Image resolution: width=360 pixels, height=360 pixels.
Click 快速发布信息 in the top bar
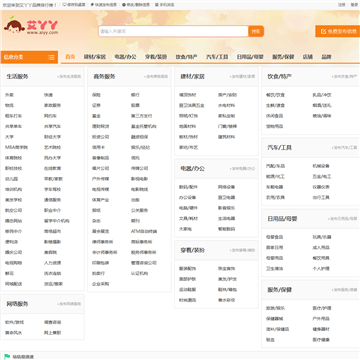click(104, 5)
